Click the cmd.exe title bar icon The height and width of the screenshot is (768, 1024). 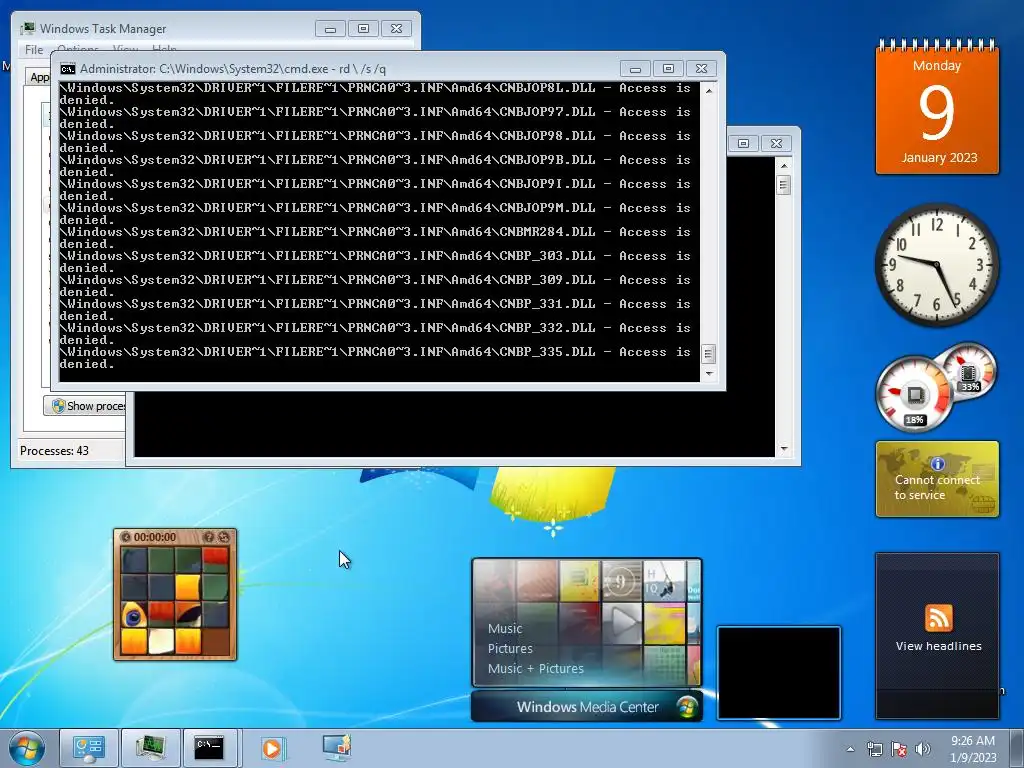click(68, 69)
